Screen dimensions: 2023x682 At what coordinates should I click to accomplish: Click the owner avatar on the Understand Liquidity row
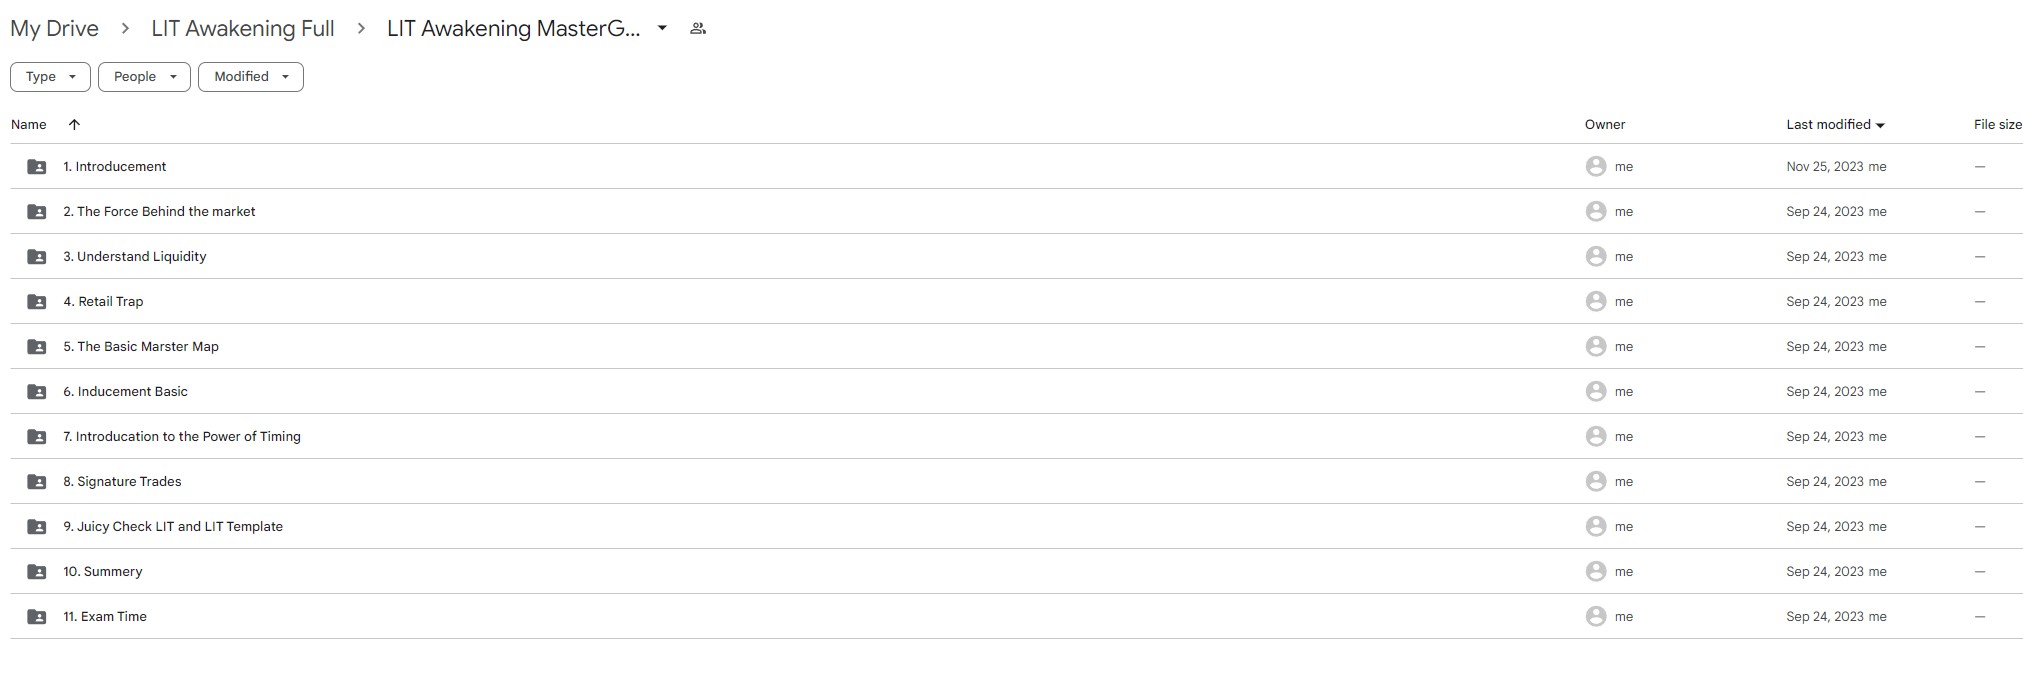click(x=1595, y=257)
